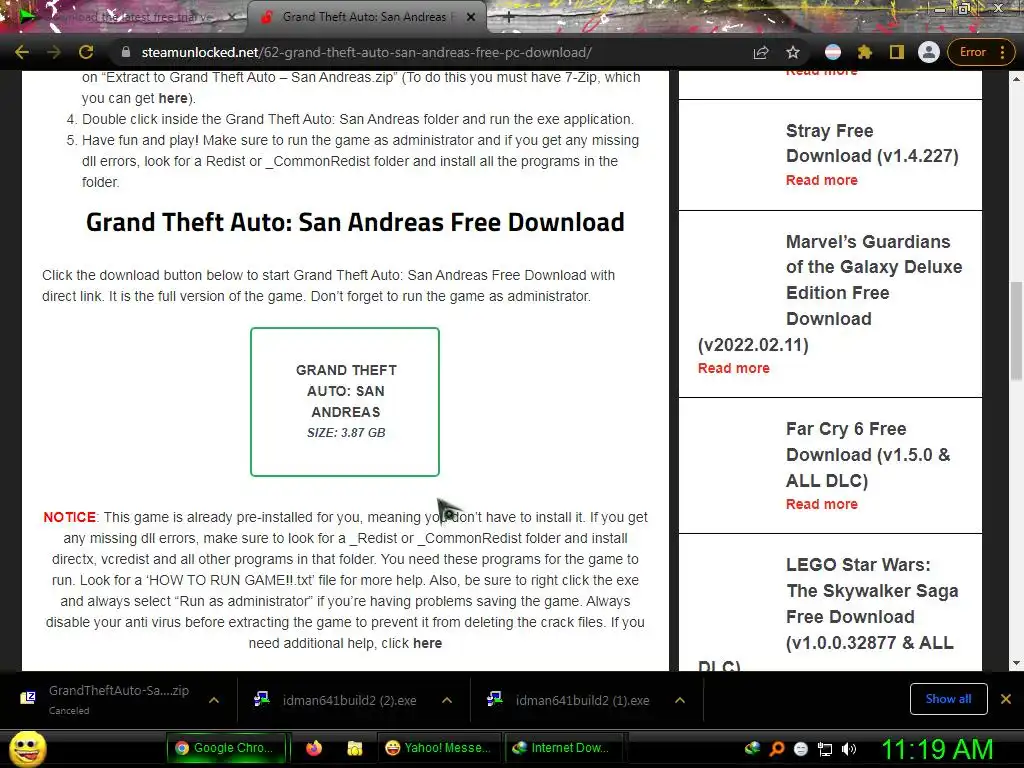Click the striped extension icon in toolbar
Screen dimensions: 1024x768
point(833,52)
